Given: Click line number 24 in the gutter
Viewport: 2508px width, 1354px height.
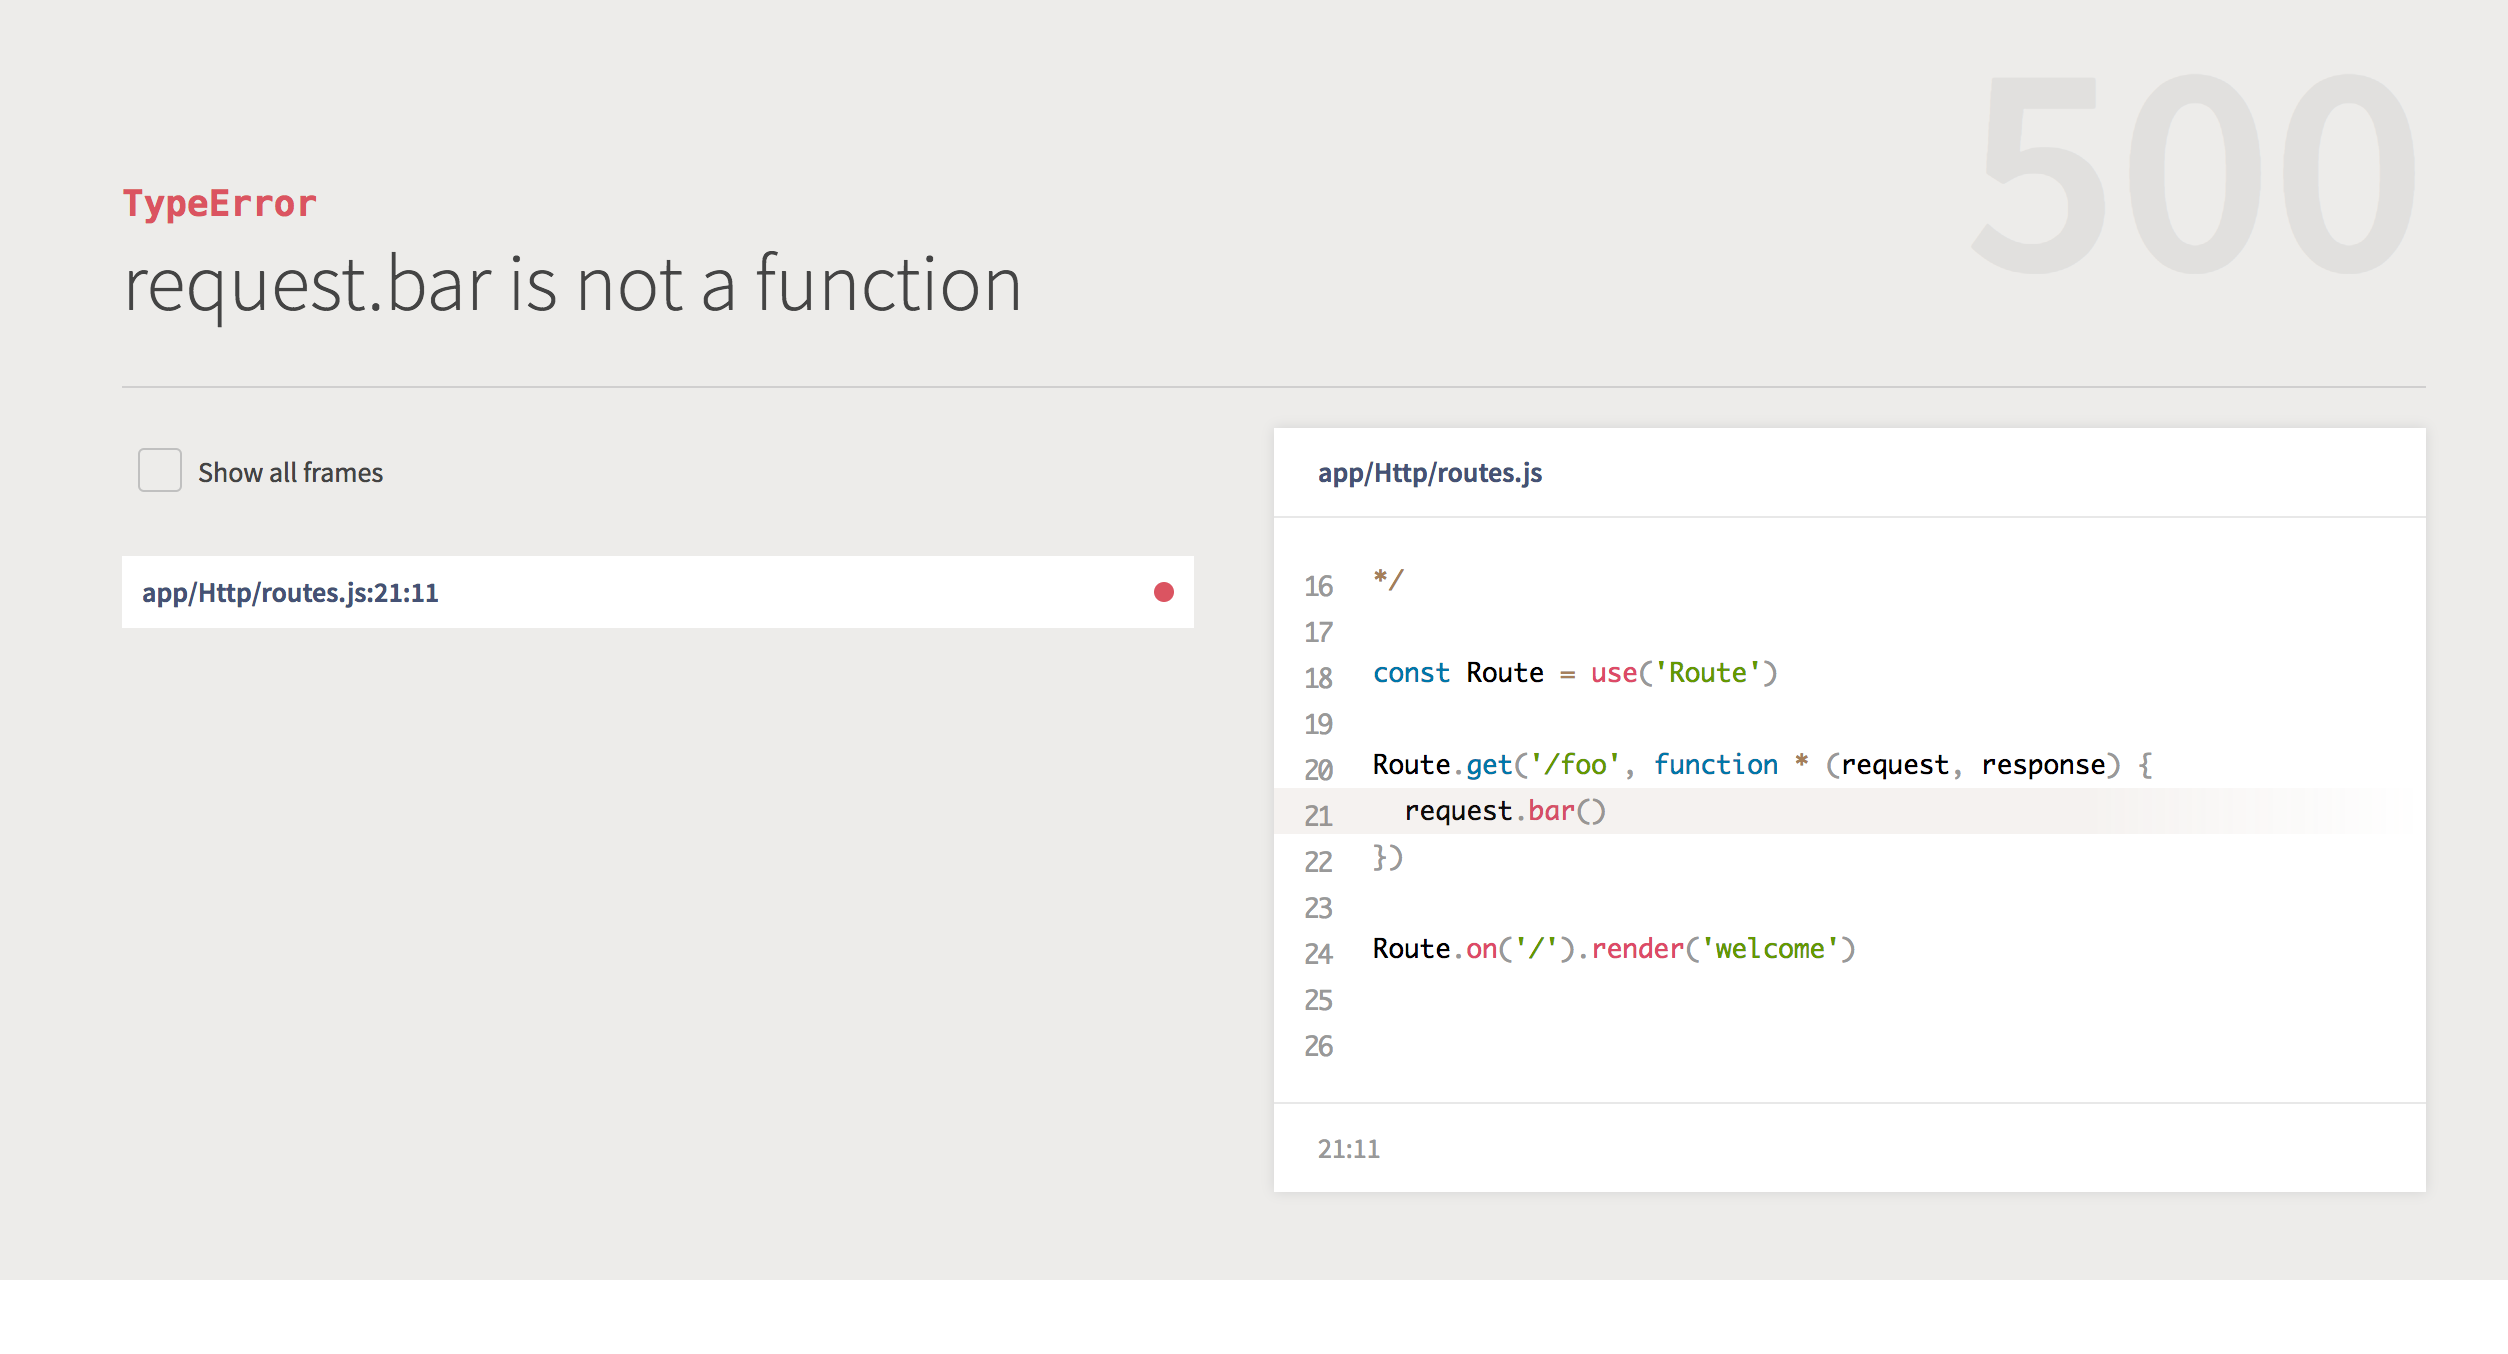Looking at the screenshot, I should [1318, 954].
